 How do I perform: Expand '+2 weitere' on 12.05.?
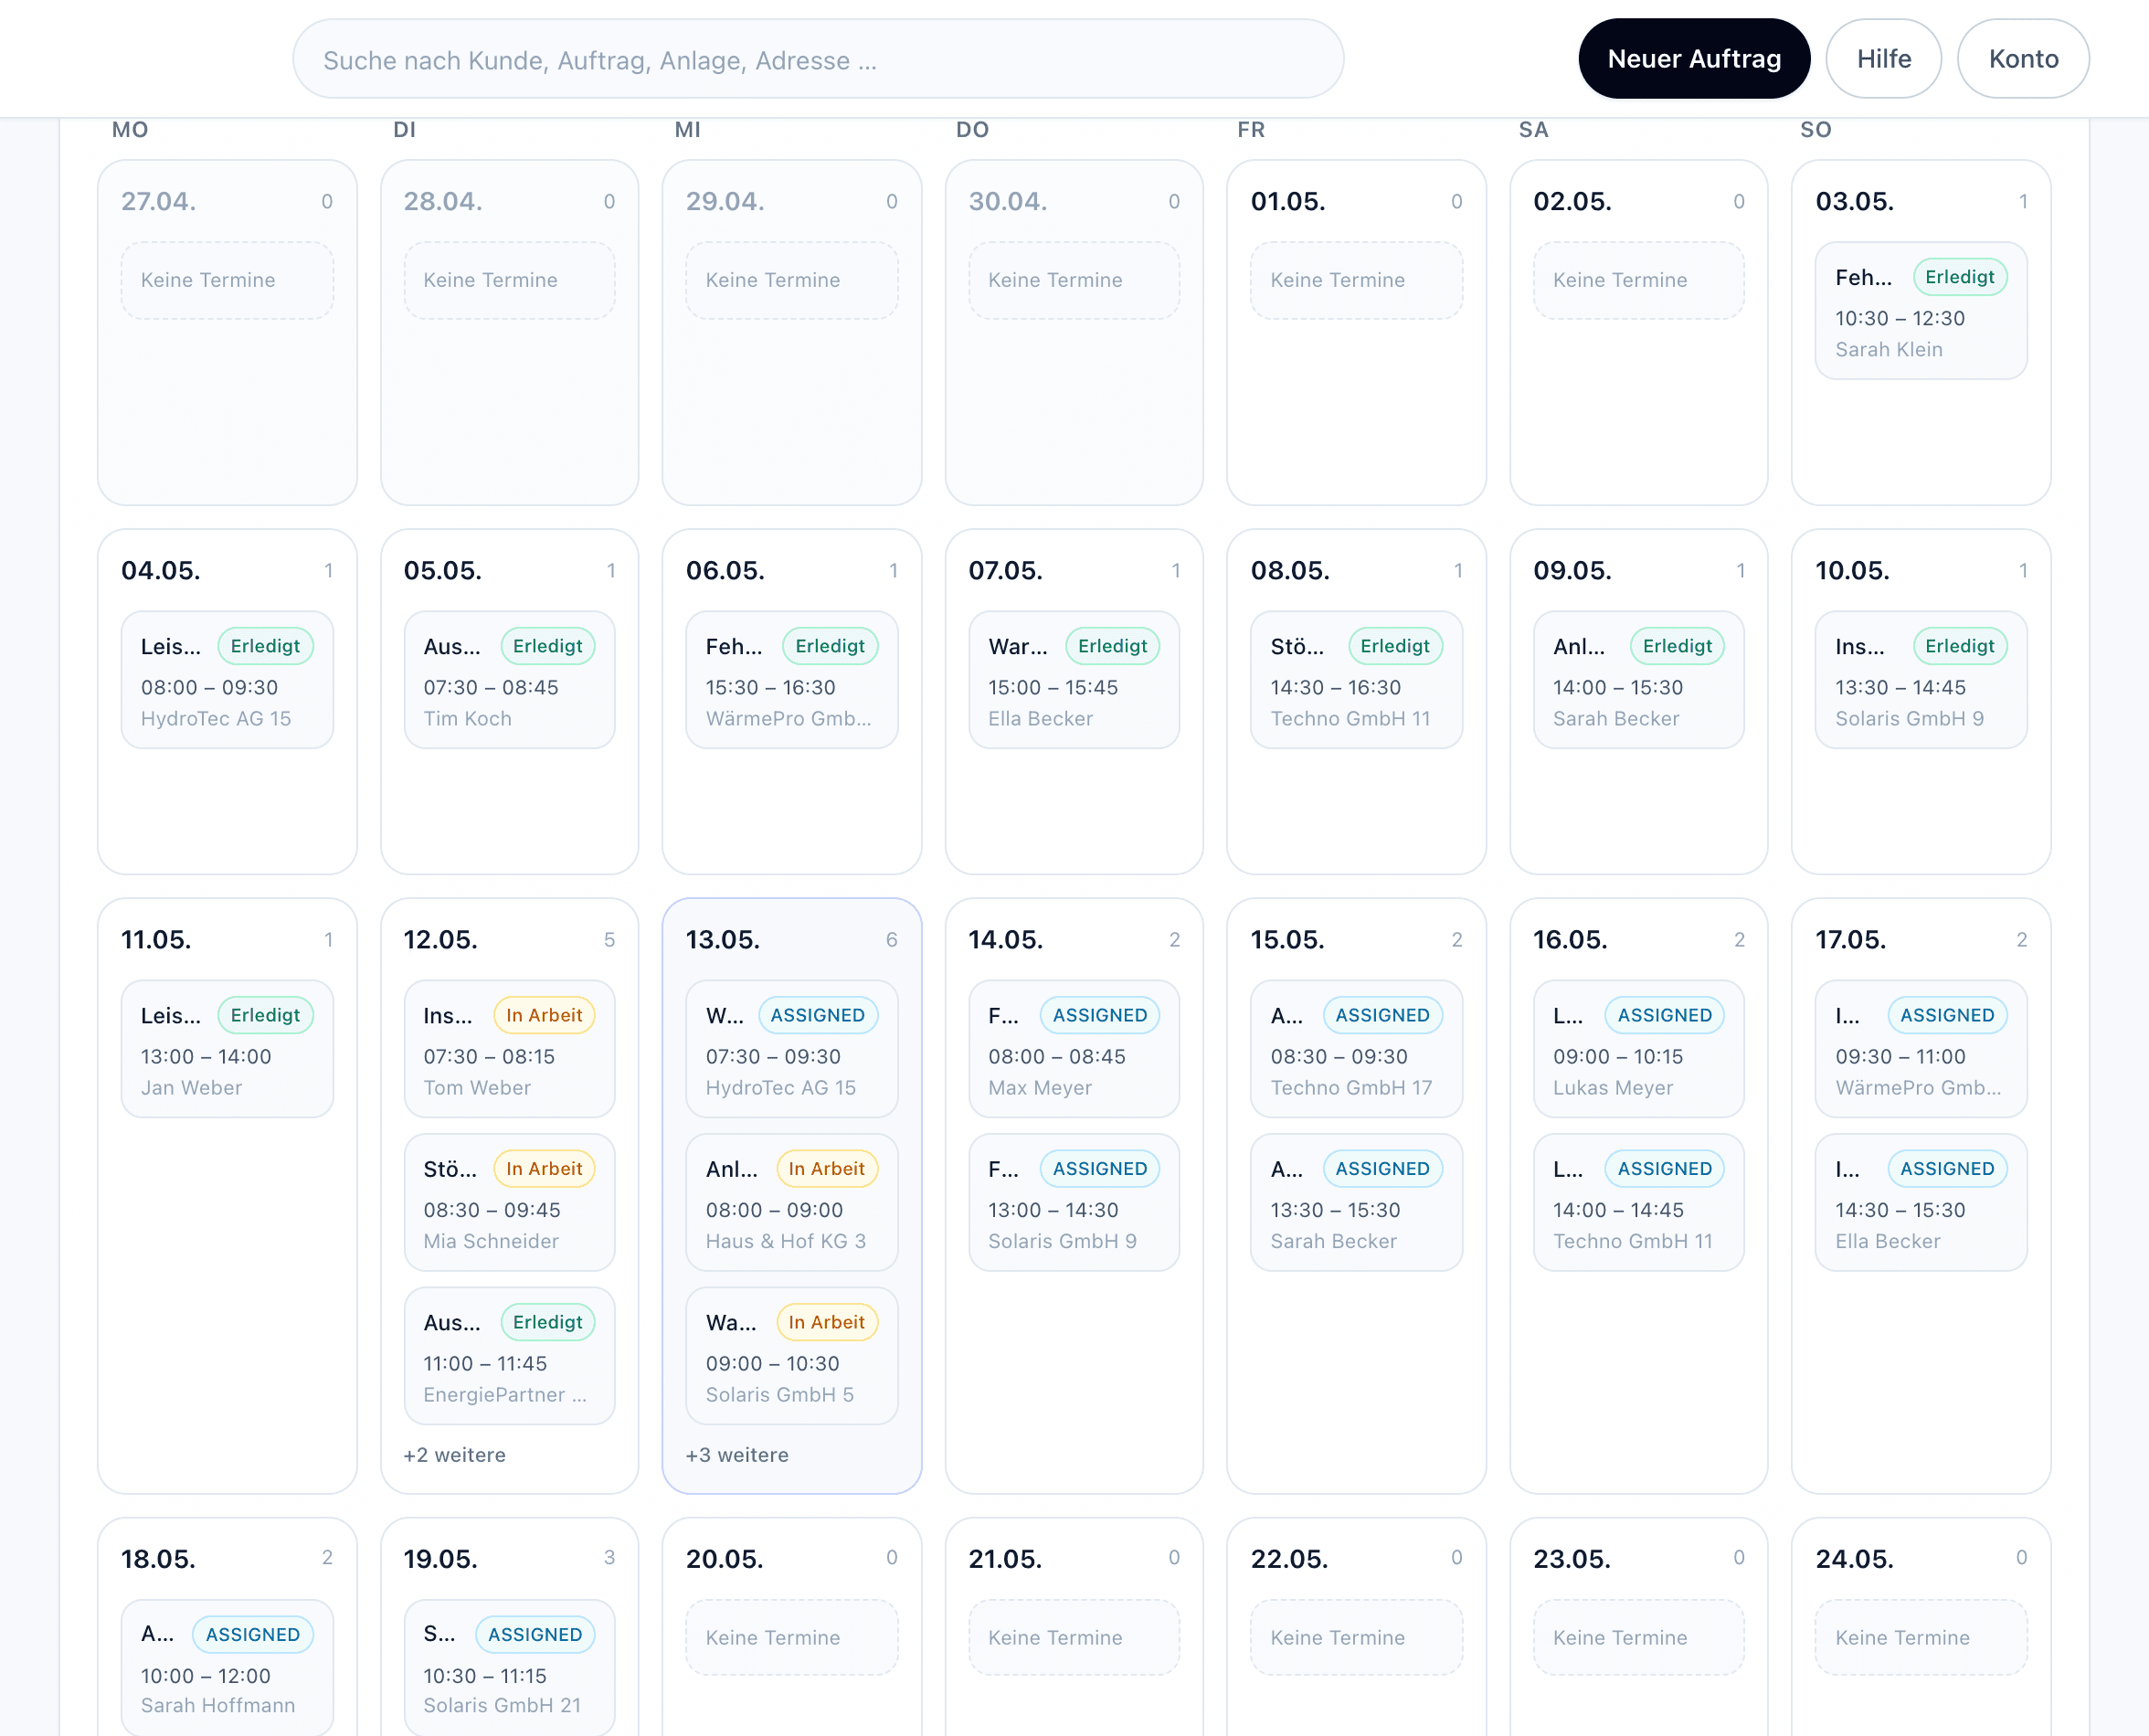click(454, 1455)
